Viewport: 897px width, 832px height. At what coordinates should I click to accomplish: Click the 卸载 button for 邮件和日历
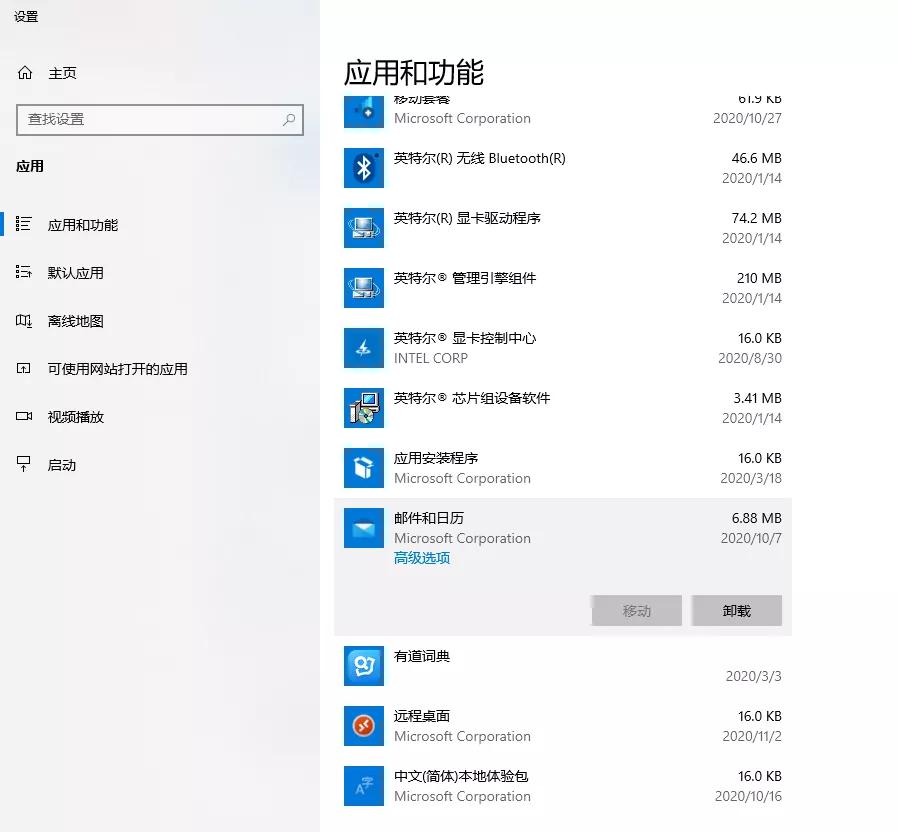pyautogui.click(x=736, y=610)
